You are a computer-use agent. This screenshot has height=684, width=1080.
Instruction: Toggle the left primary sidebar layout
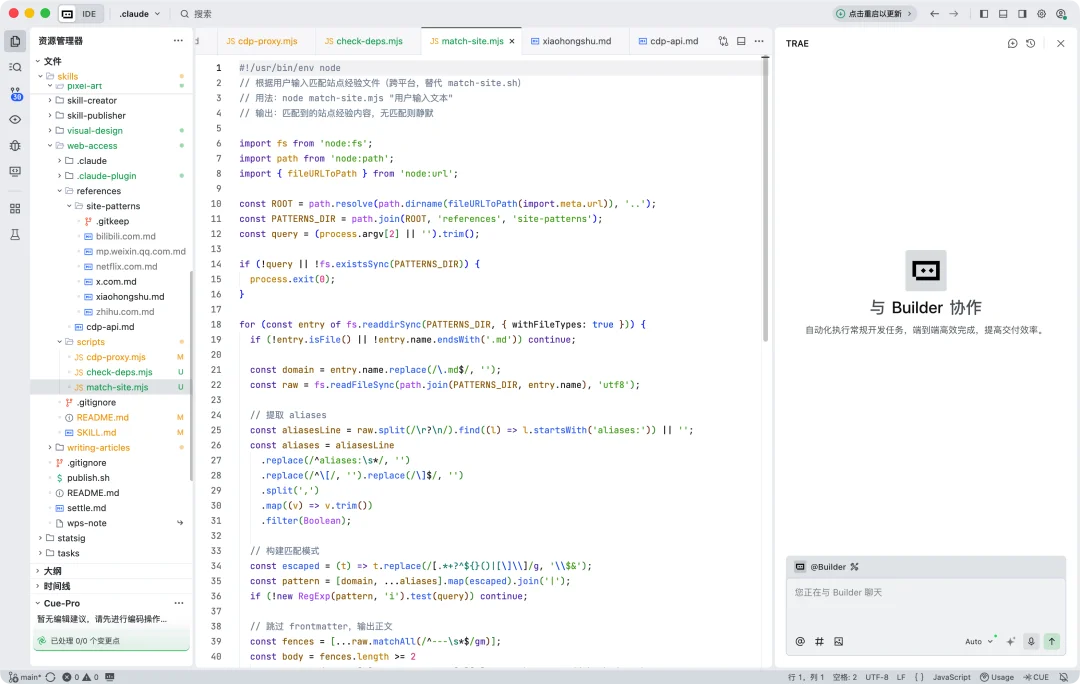pos(984,14)
